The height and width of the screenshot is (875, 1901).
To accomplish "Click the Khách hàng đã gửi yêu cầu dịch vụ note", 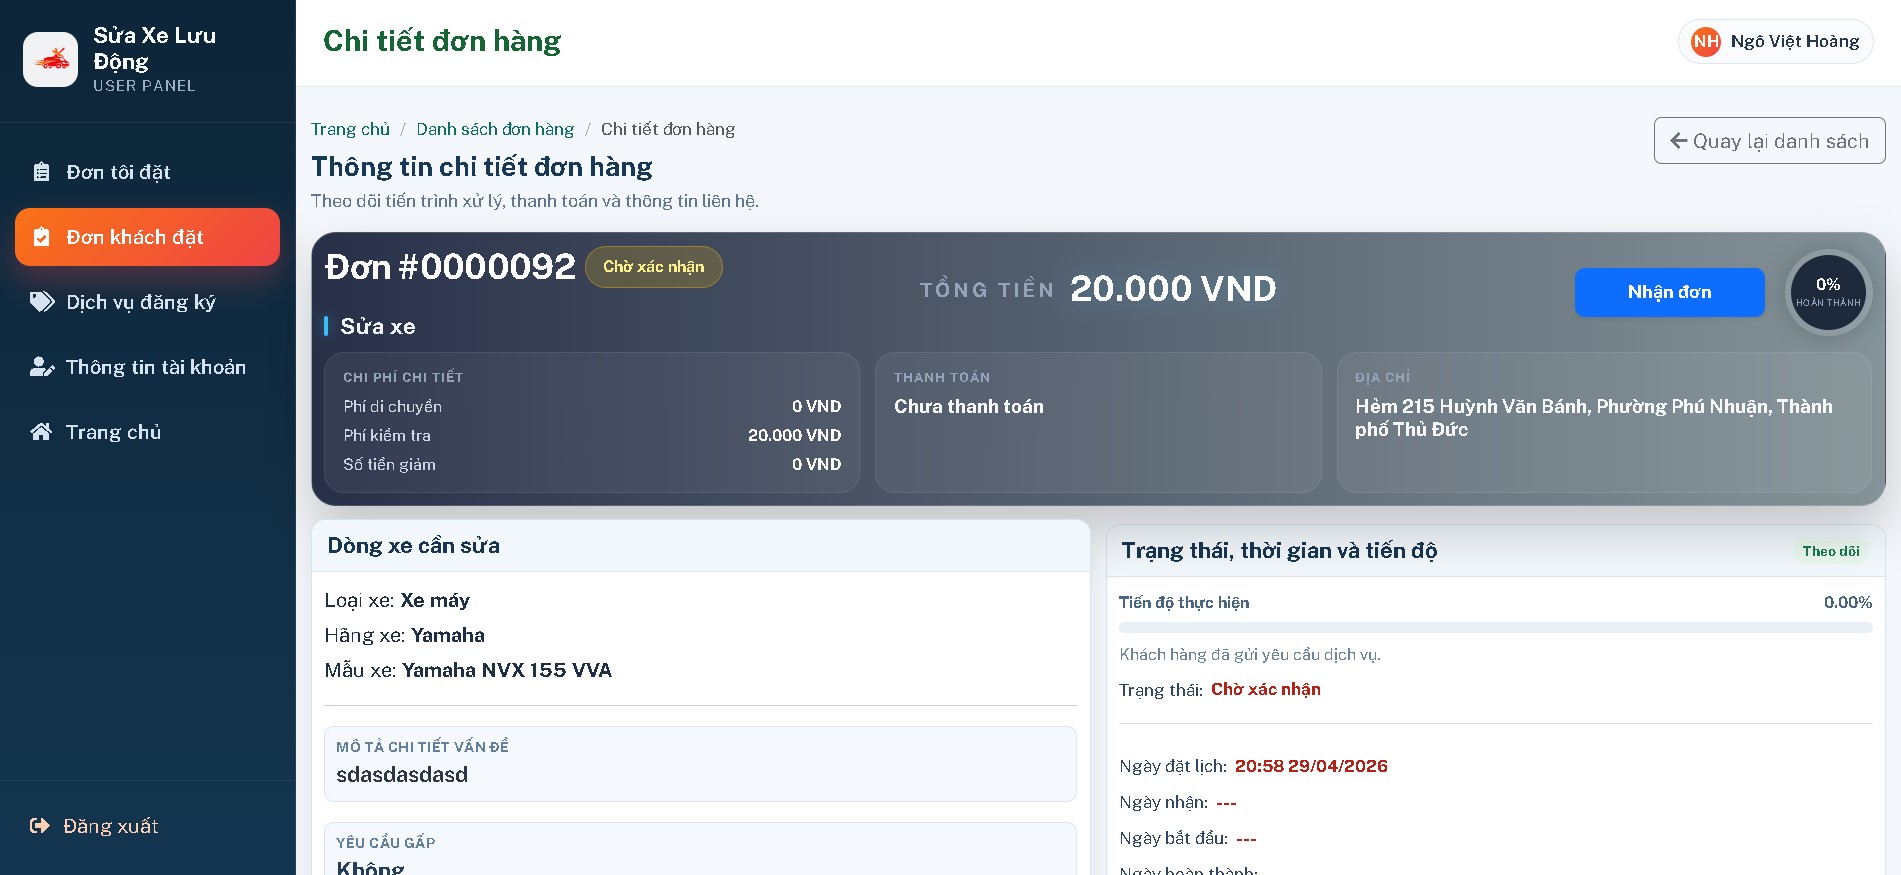I will 1250,654.
